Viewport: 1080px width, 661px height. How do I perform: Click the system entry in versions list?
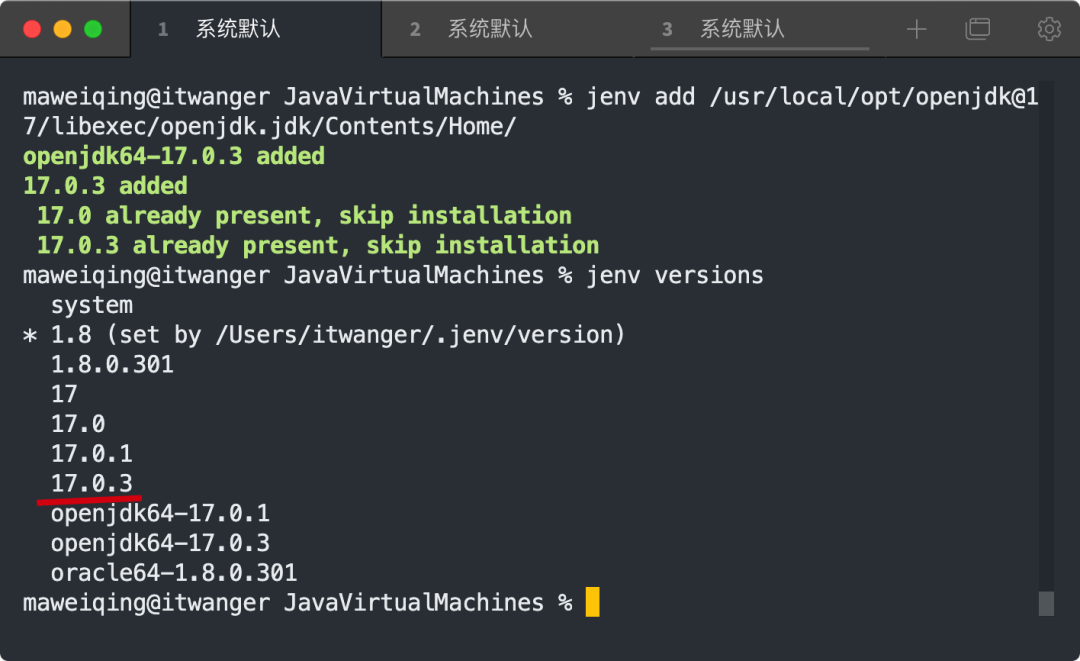(92, 305)
